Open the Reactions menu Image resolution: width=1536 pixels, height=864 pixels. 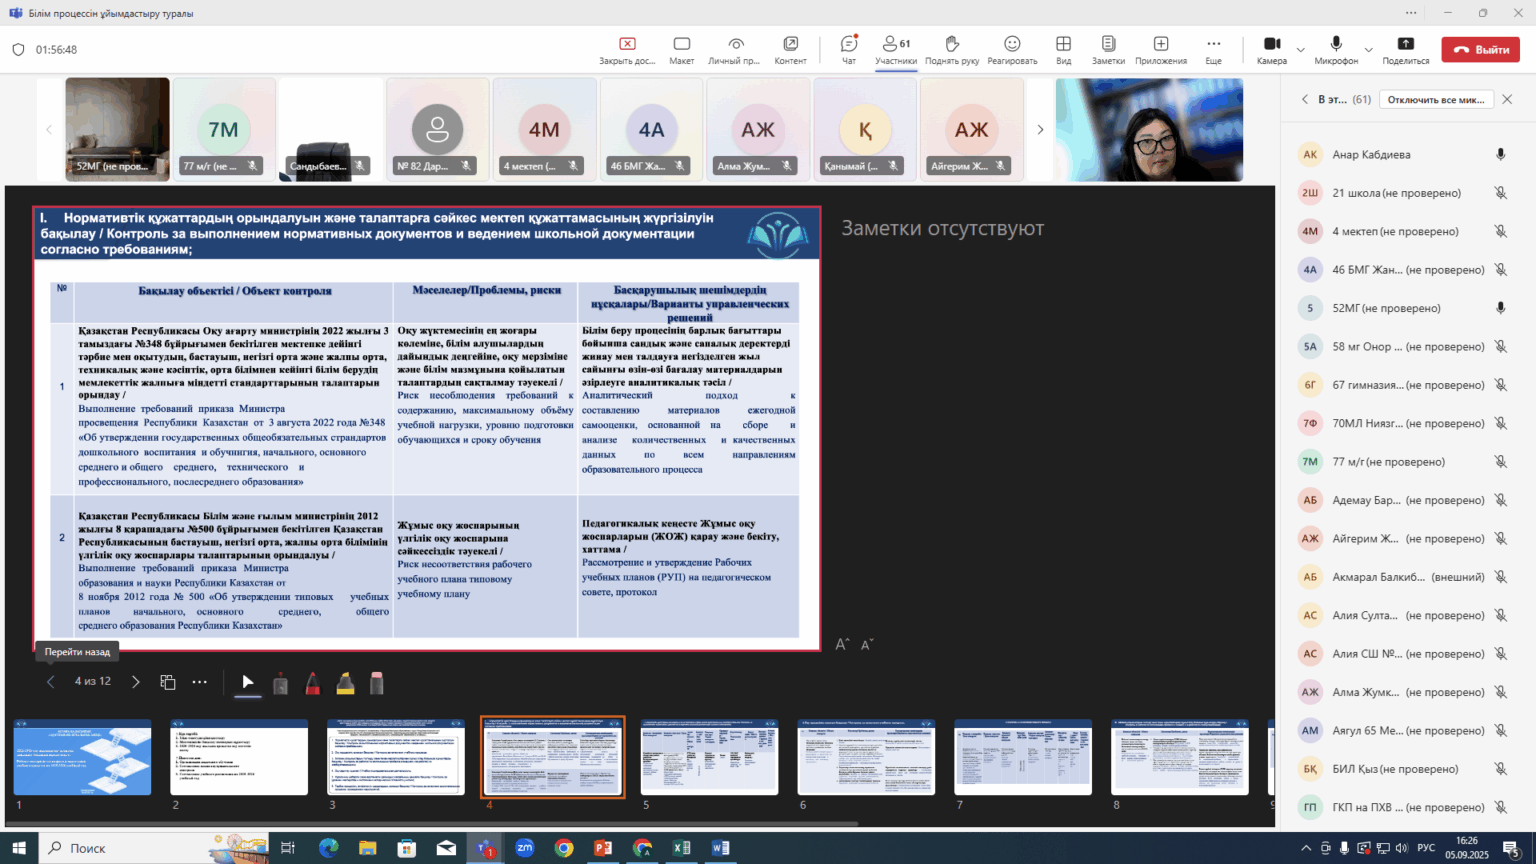pyautogui.click(x=1012, y=49)
